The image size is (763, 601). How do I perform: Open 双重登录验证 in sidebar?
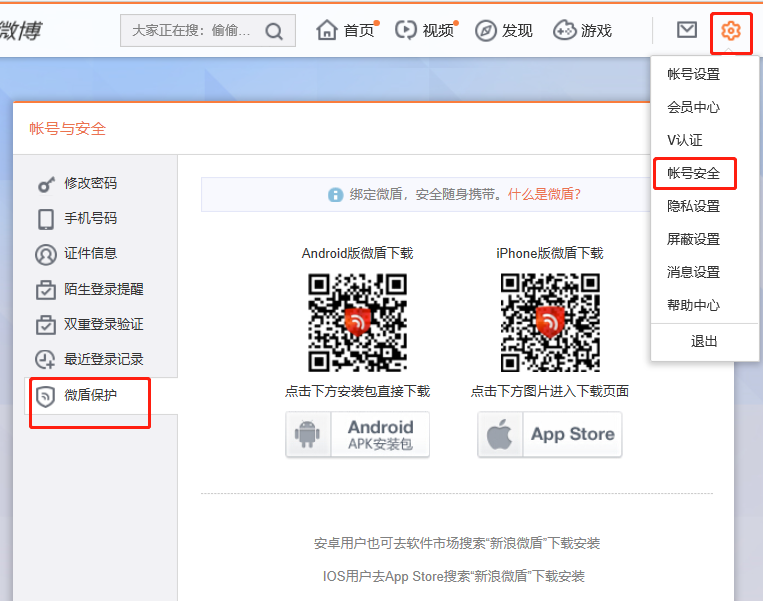(104, 324)
